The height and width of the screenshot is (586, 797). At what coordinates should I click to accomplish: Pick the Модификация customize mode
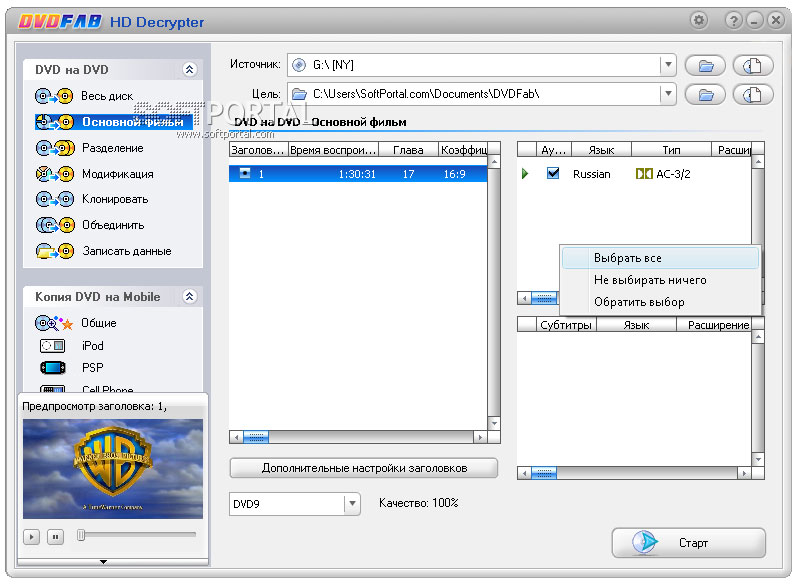[95, 174]
